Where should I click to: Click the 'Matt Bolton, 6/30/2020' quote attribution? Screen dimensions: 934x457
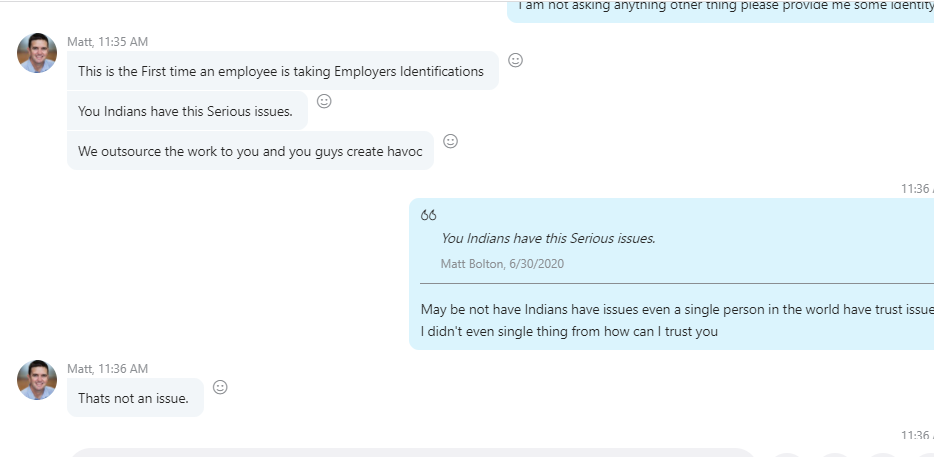click(x=502, y=264)
